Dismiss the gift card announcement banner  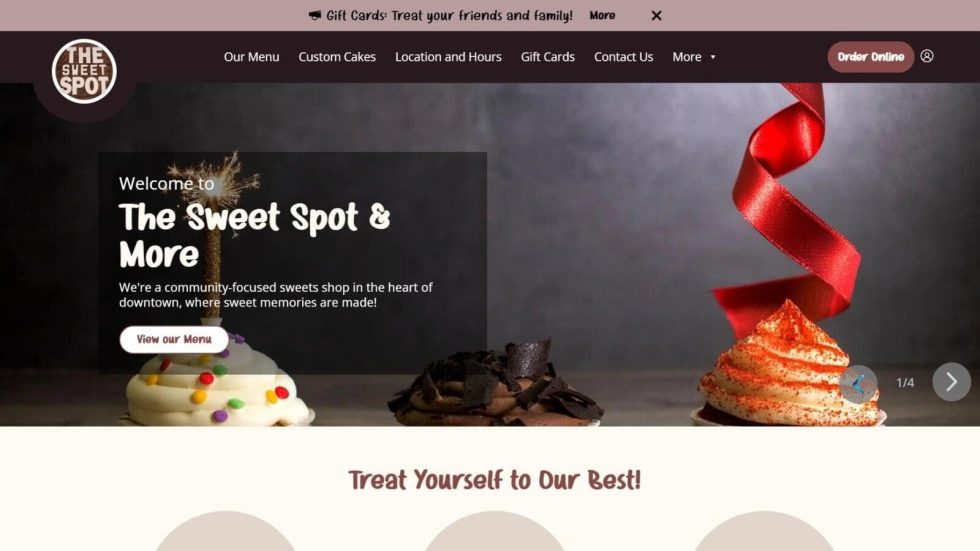click(x=656, y=16)
